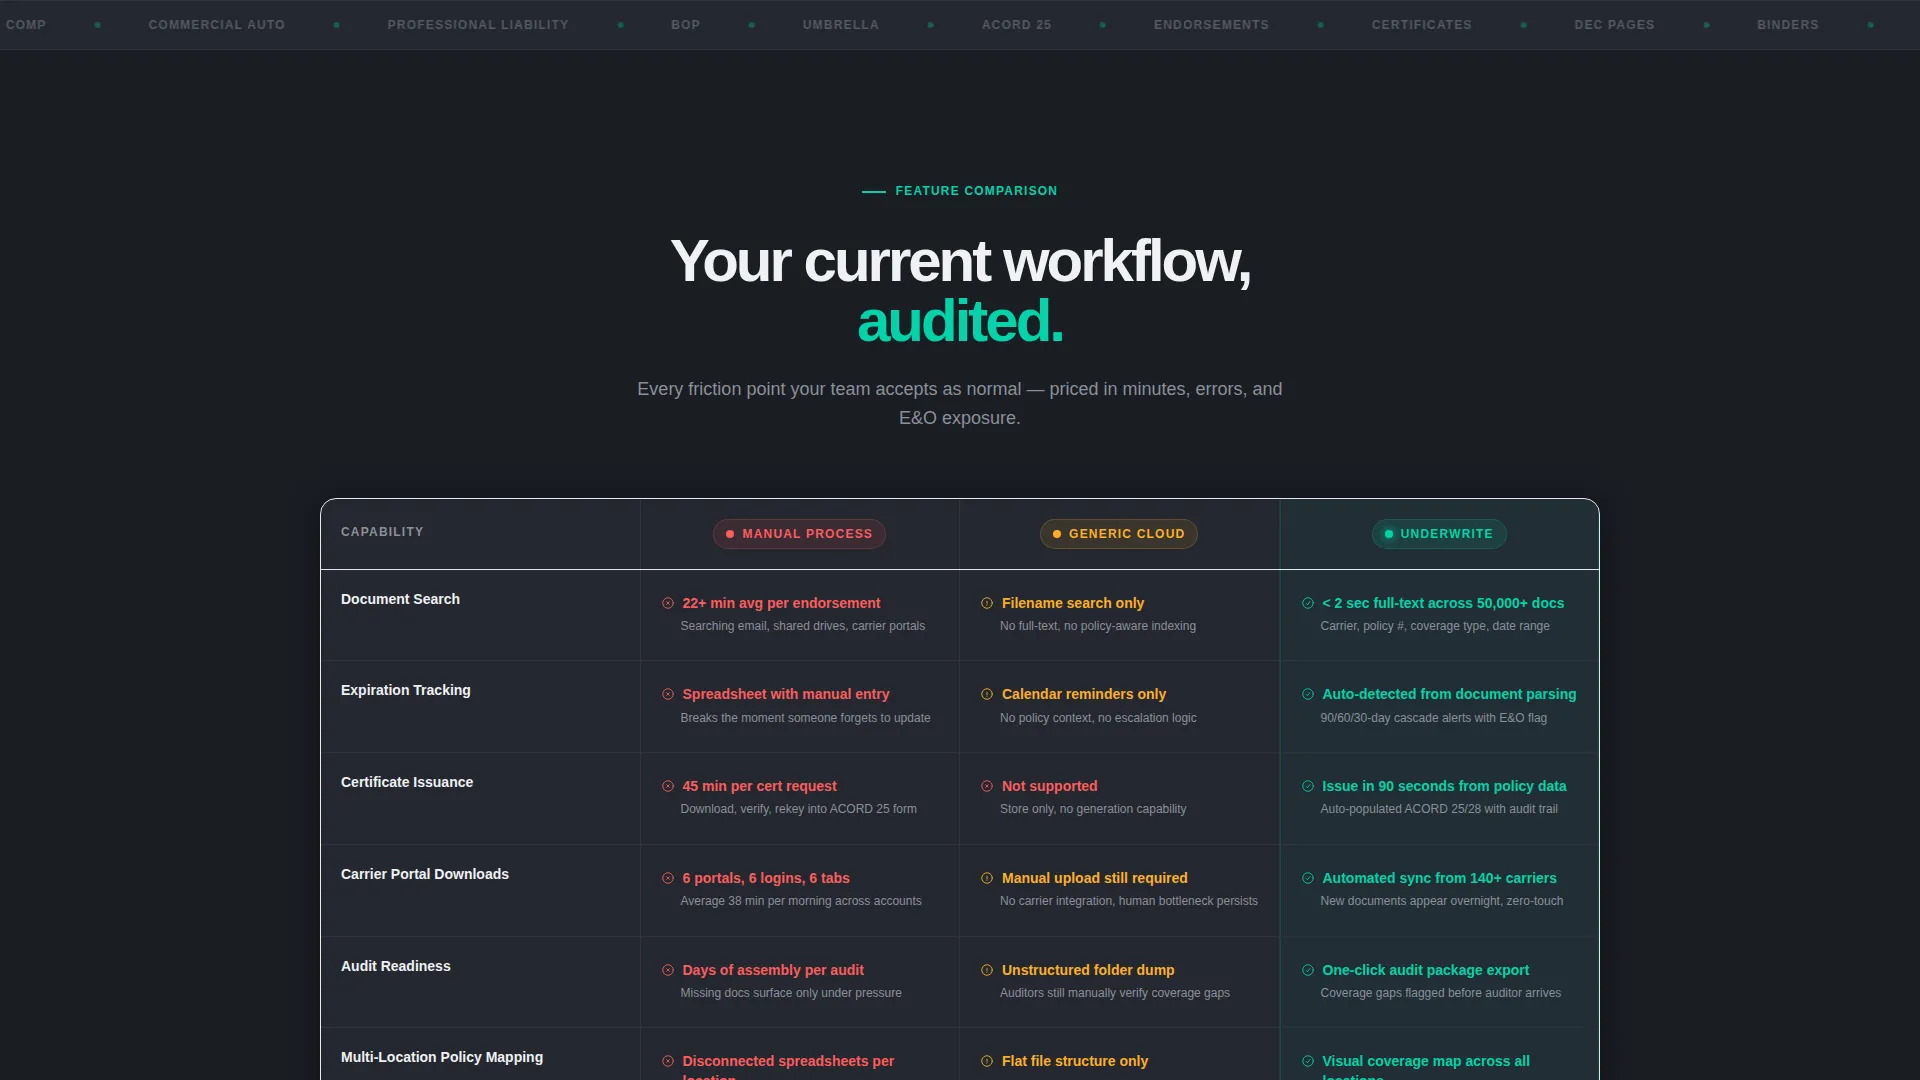Click the amber warning icon beside 'Filename search only'
This screenshot has width=1920, height=1080.
click(987, 603)
